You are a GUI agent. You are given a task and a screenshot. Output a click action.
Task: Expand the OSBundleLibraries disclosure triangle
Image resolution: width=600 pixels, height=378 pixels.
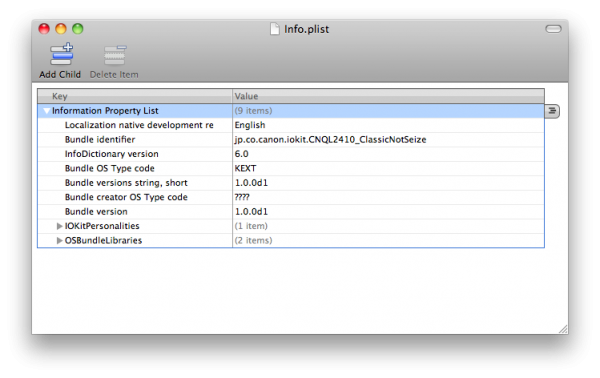[59, 241]
